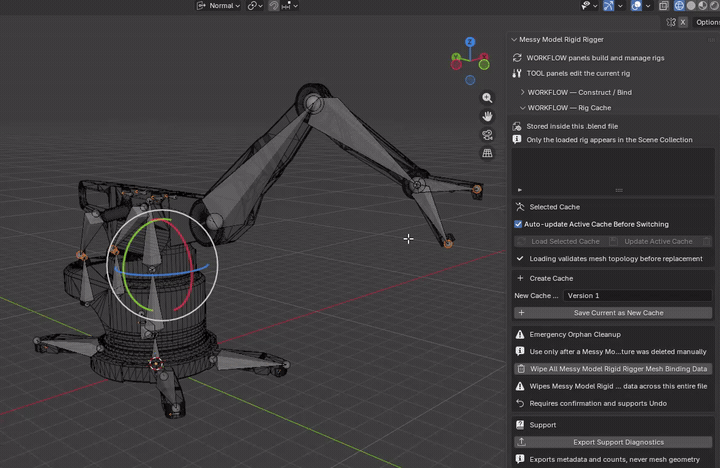This screenshot has width=720, height=468.
Task: Click the Create Cache plus icon
Action: 520,278
